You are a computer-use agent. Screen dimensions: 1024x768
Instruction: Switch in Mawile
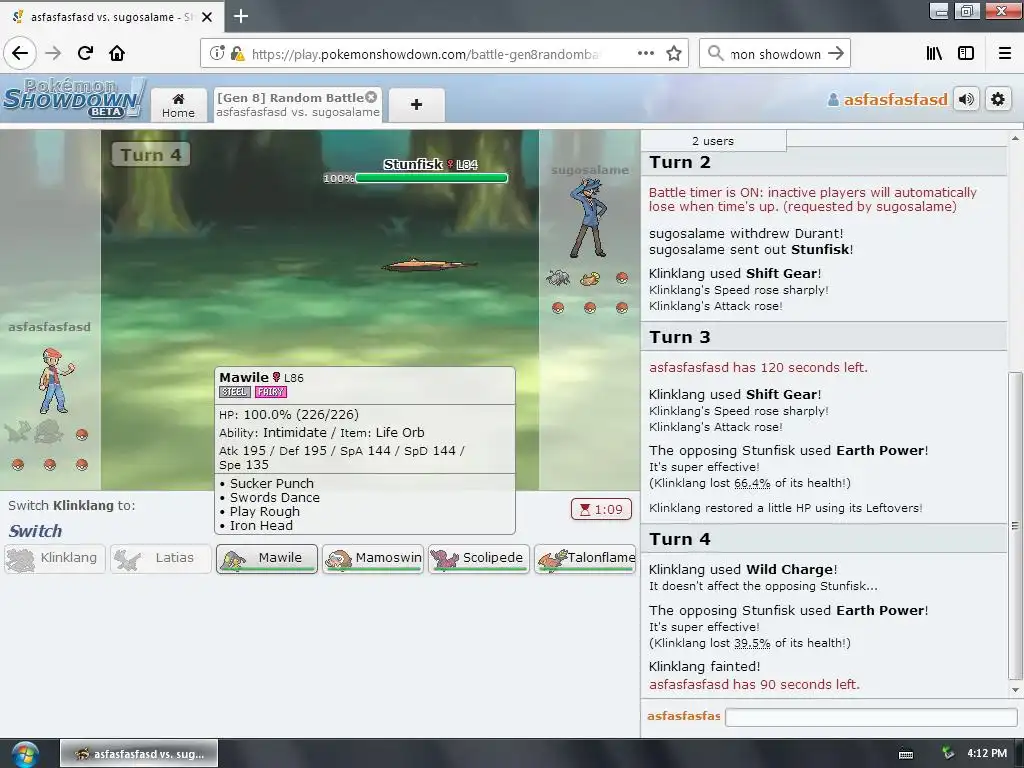coord(267,559)
